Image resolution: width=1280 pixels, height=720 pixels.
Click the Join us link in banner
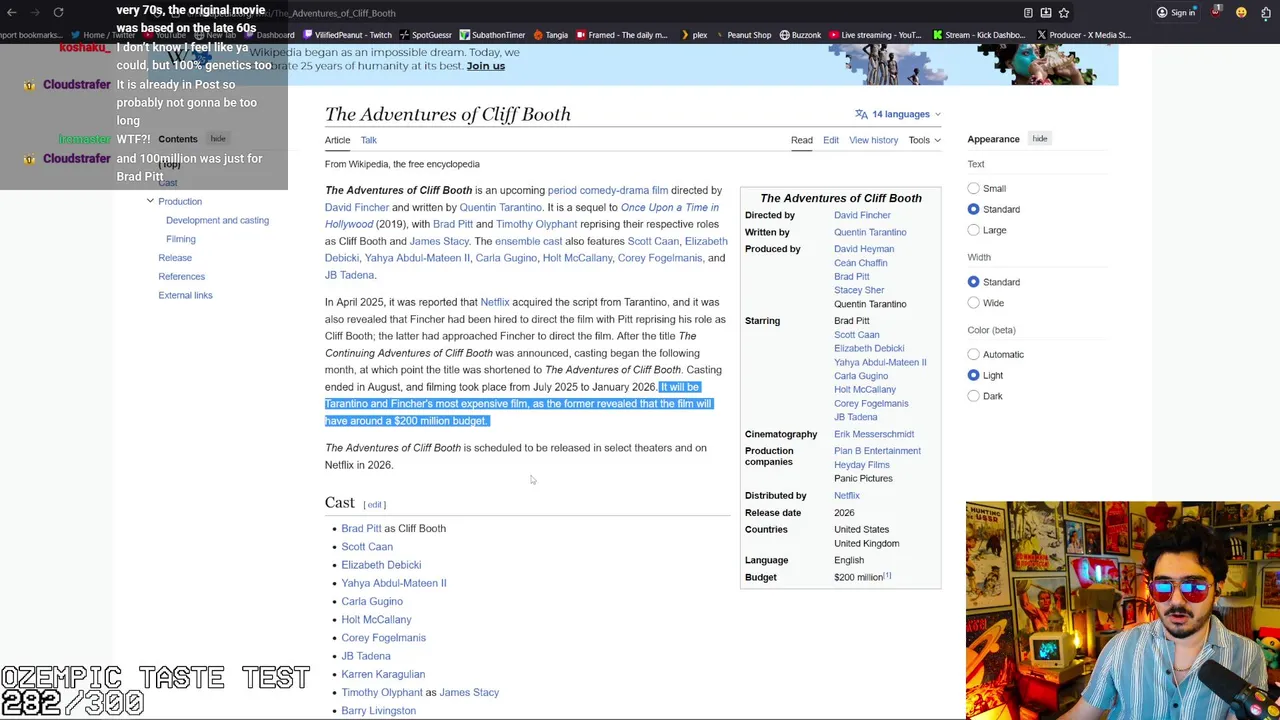pyautogui.click(x=486, y=66)
